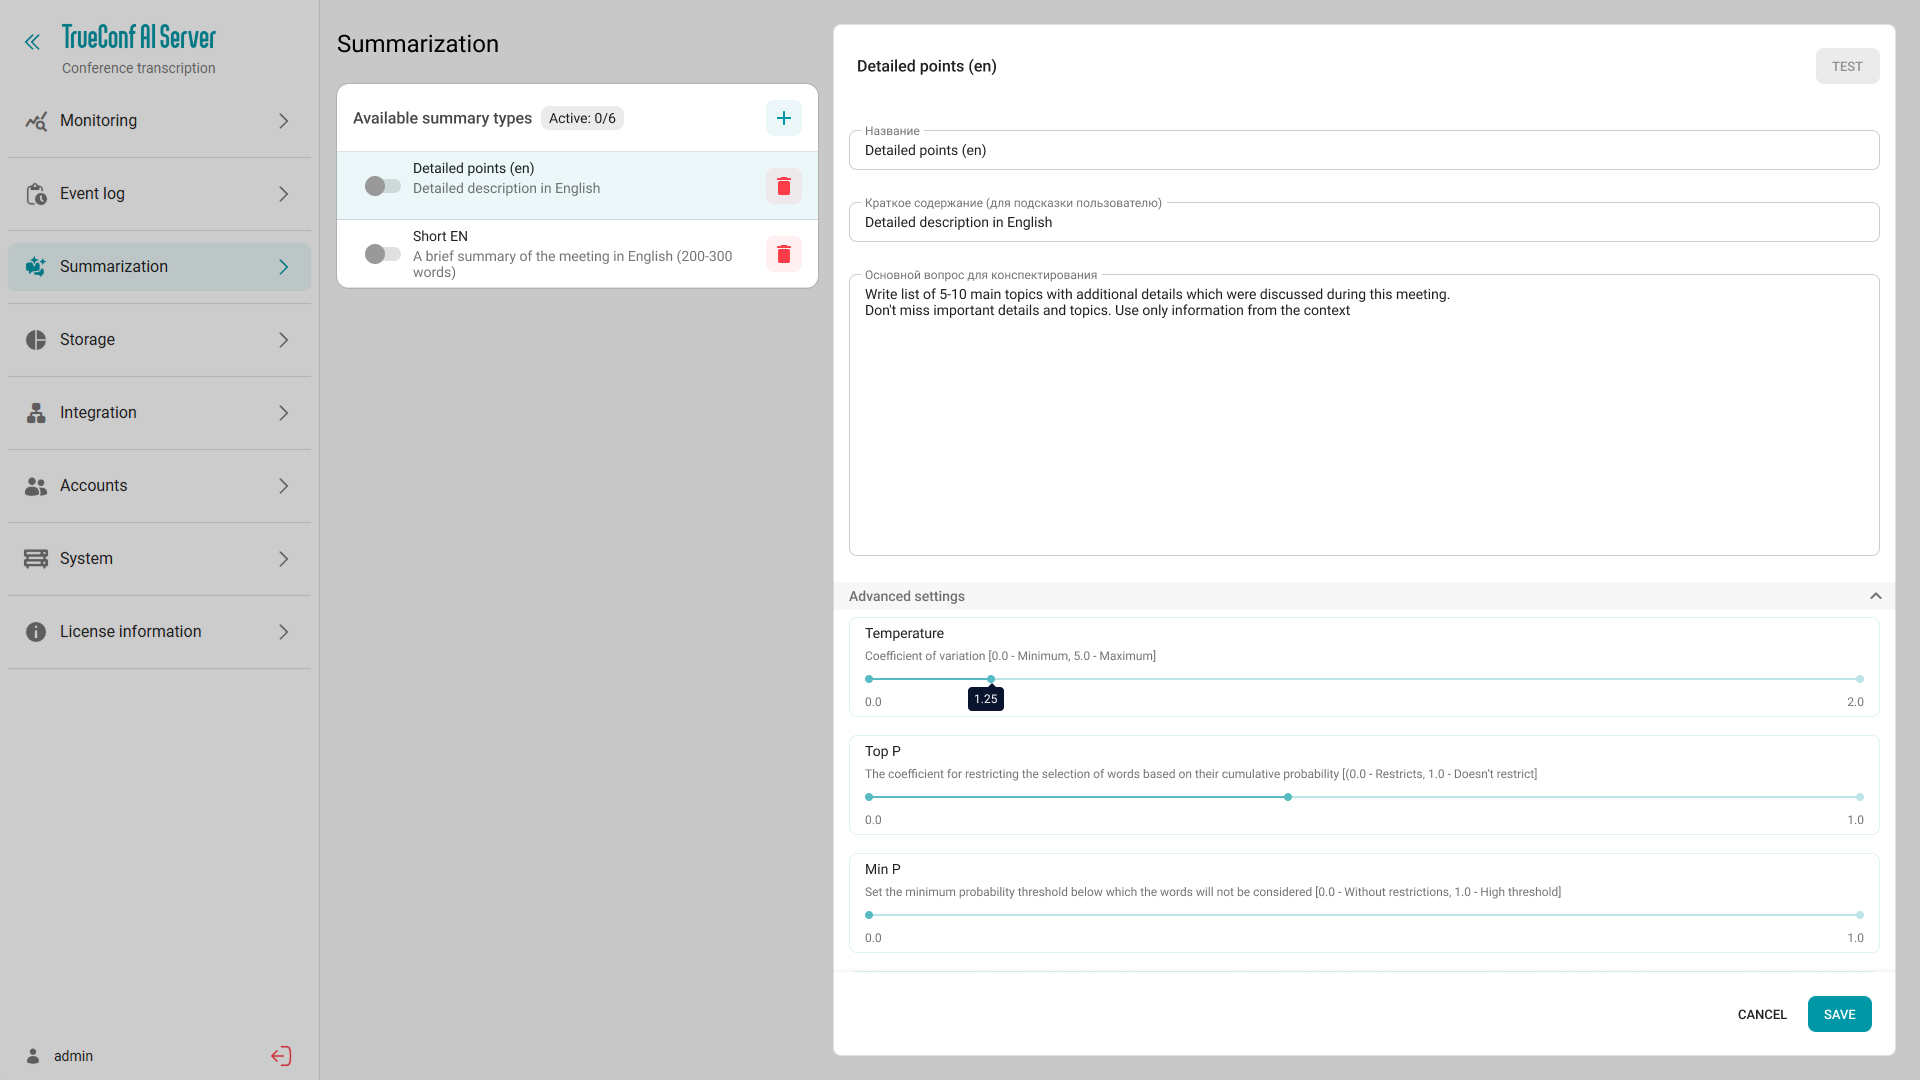The image size is (1920, 1080).
Task: Click the License information info icon
Action: coord(36,632)
